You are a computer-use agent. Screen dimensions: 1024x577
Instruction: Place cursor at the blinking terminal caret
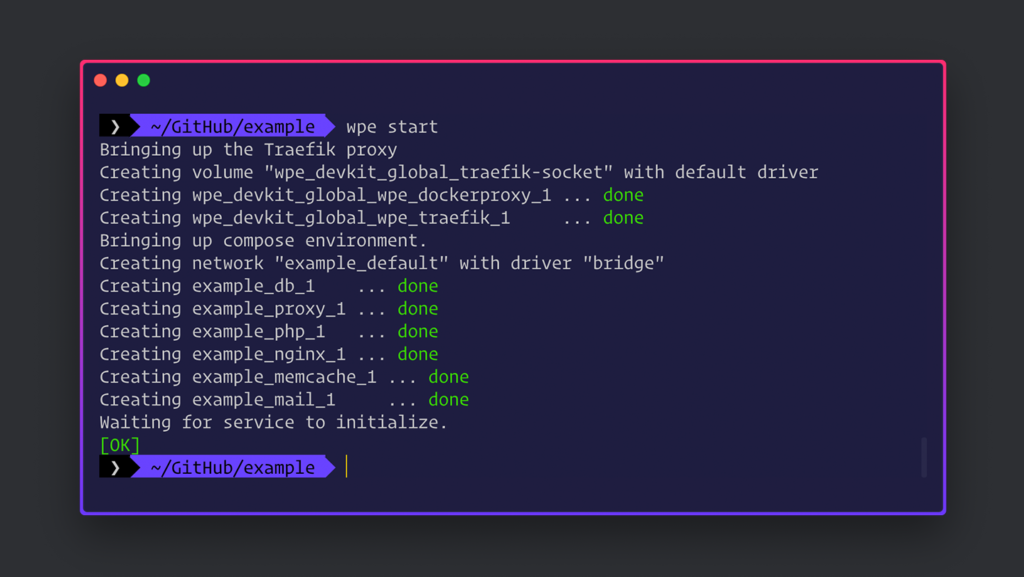pyautogui.click(x=347, y=466)
